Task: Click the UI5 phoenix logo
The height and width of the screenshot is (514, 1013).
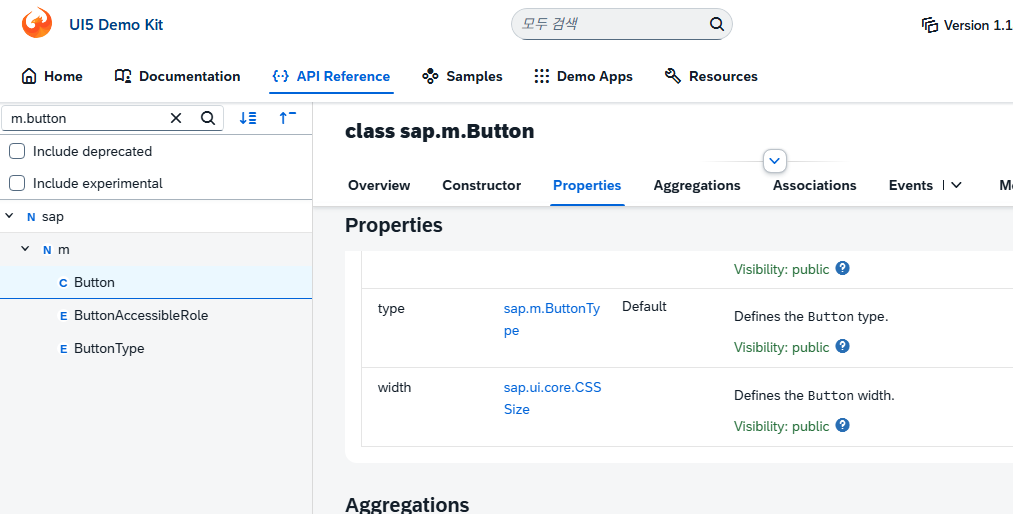Action: tap(37, 23)
